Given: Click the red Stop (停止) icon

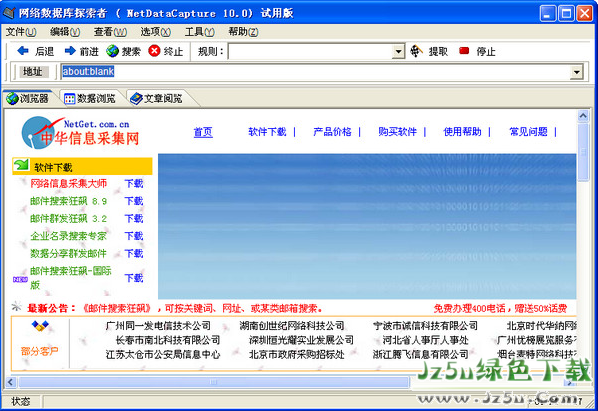Looking at the screenshot, I should click(x=464, y=51).
